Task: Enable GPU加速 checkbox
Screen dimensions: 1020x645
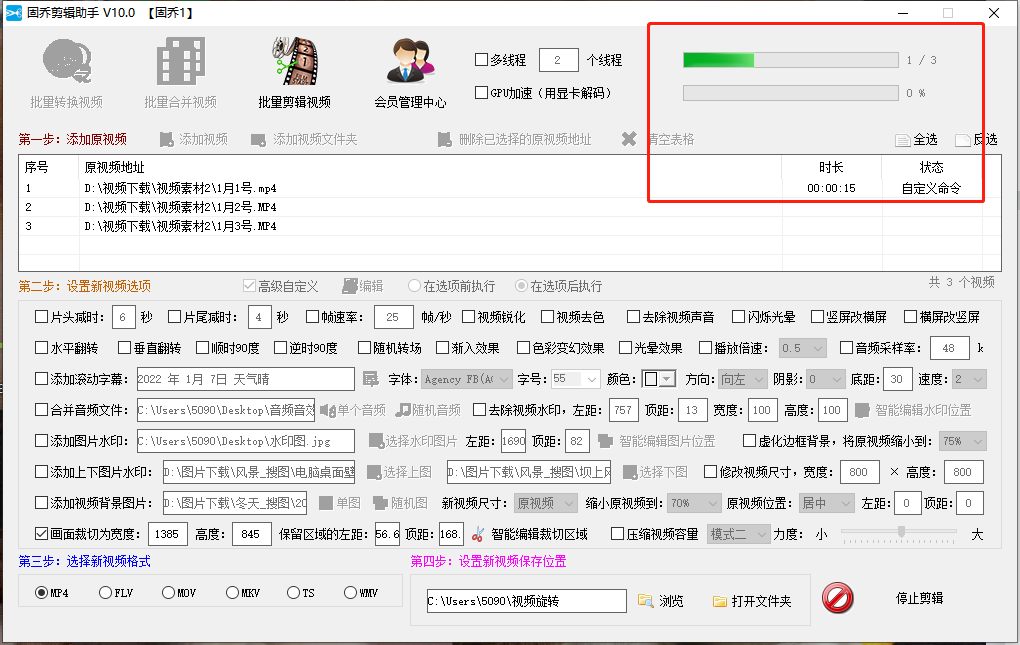Action: [x=481, y=92]
